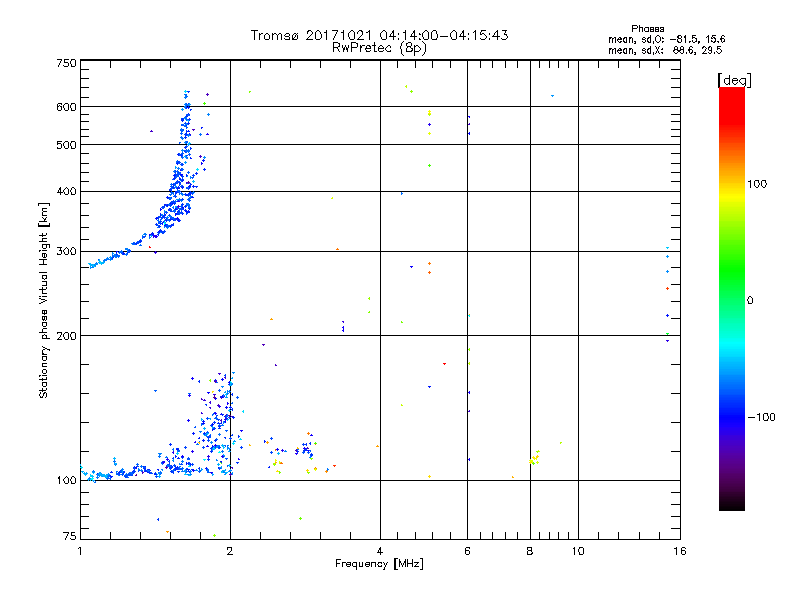Click the x-axis tick label '10'
Image resolution: width=800 pixels, height=600 pixels.
click(578, 551)
